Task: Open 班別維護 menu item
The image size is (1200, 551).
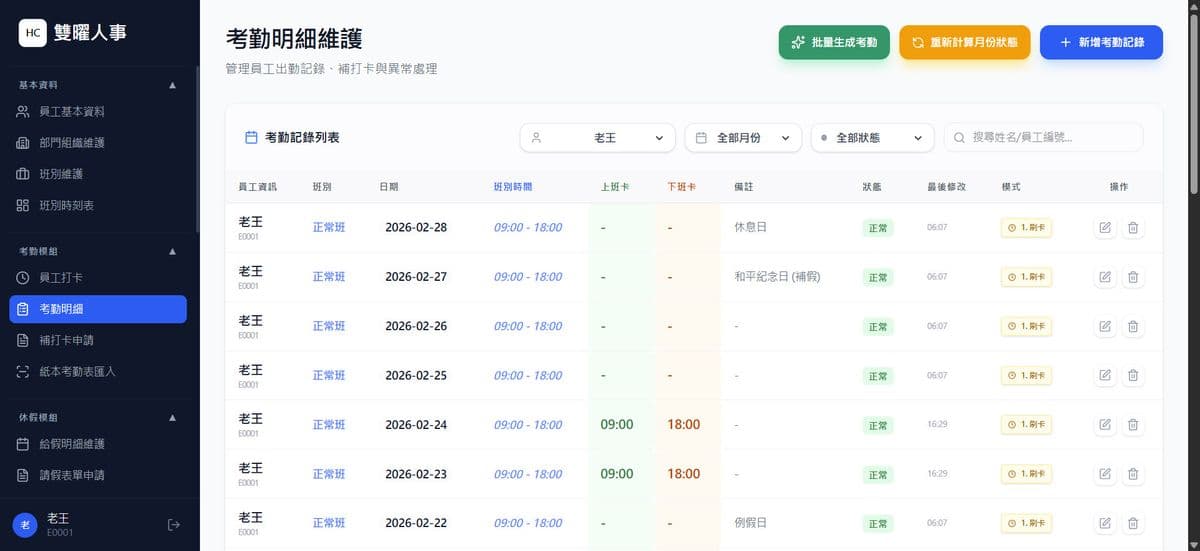Action: [x=98, y=174]
